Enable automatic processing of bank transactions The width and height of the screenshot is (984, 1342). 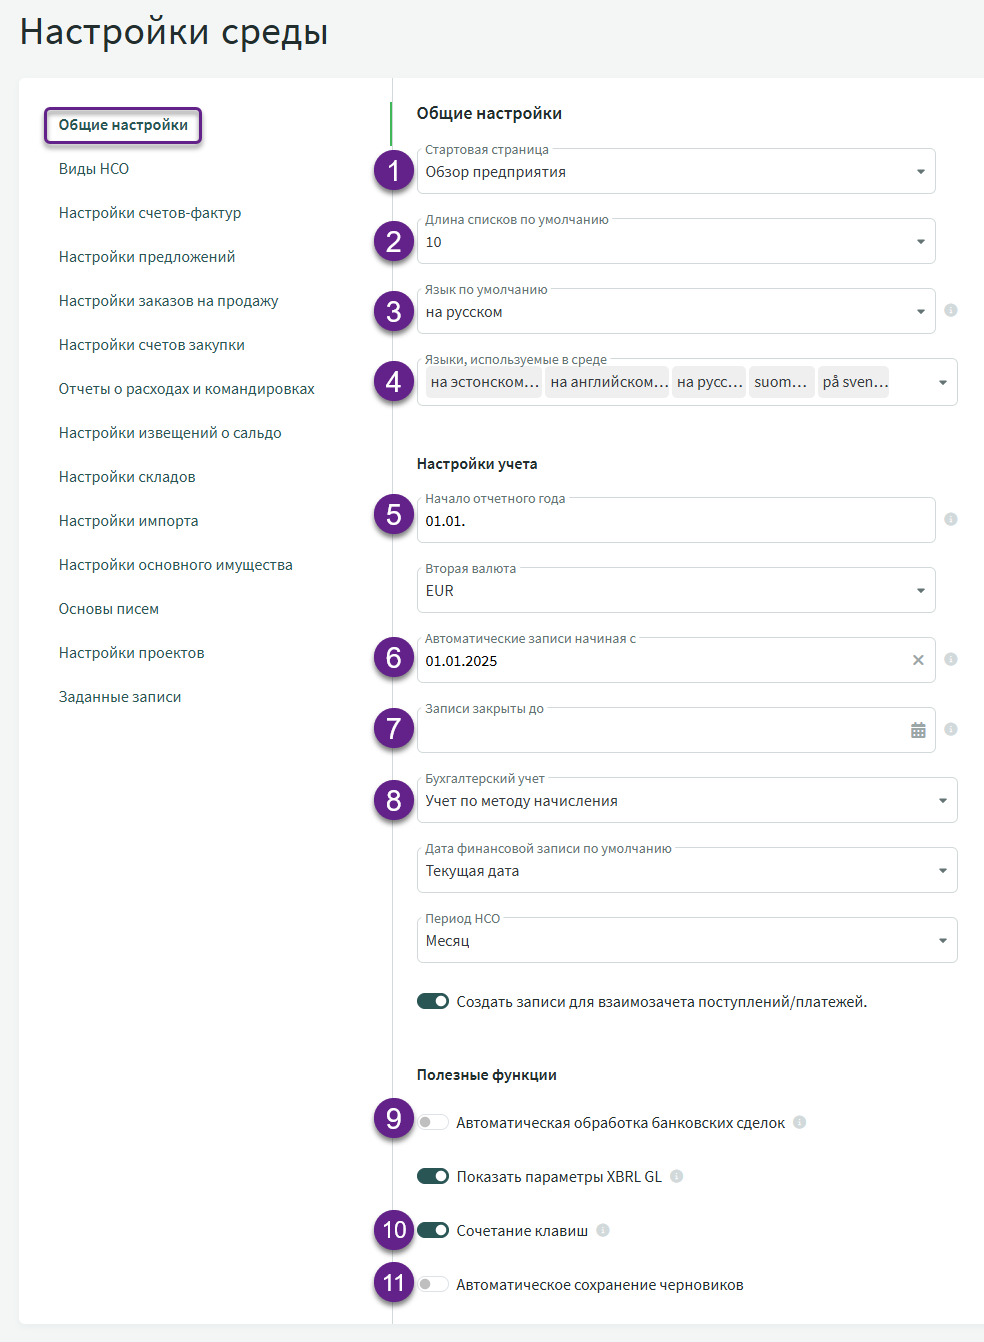click(433, 1123)
